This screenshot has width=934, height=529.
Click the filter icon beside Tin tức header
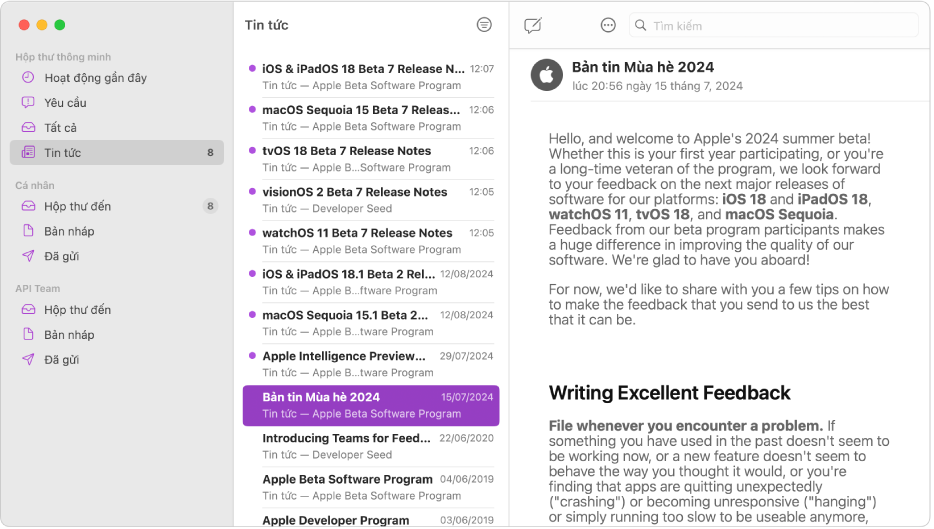[484, 24]
